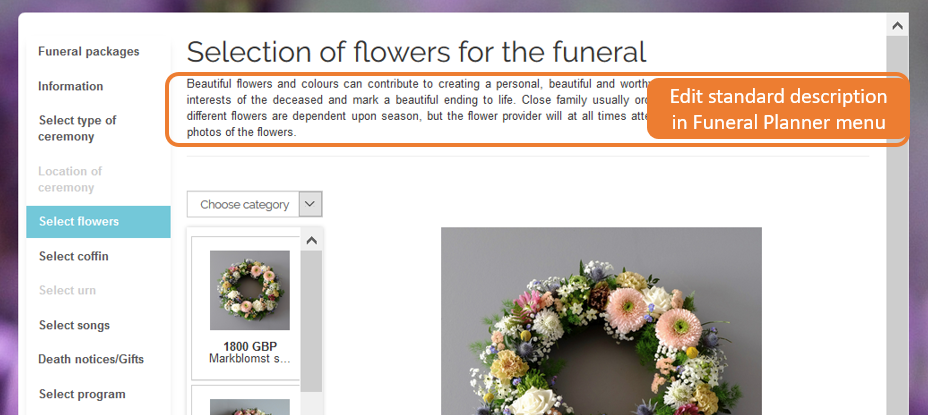Select the Select flowers menu item
928x415 pixels.
(x=98, y=221)
